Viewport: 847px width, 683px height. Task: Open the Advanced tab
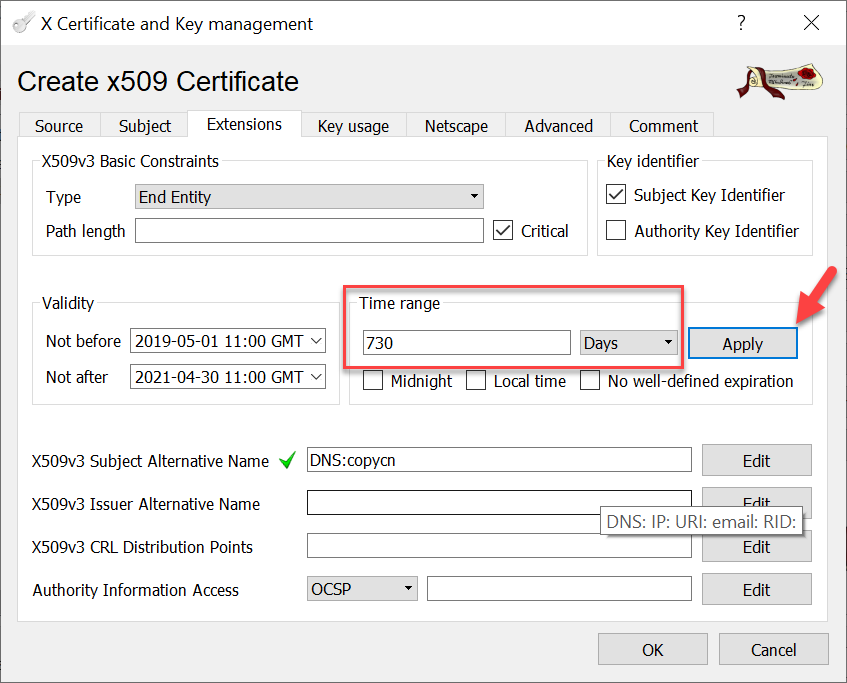tap(558, 126)
